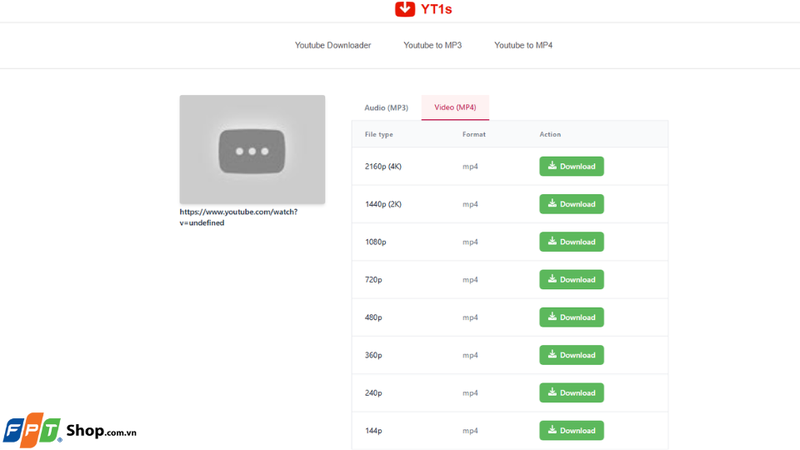Image resolution: width=800 pixels, height=450 pixels.
Task: Select the 1440p (2K) file type label
Action: pyautogui.click(x=383, y=204)
